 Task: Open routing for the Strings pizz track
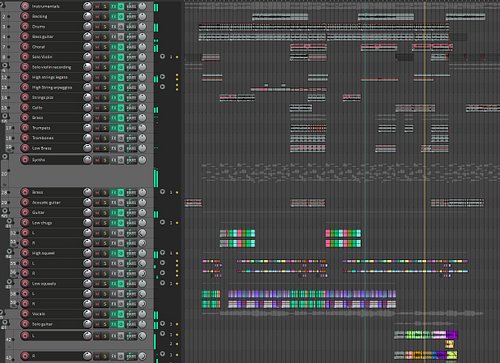(x=131, y=97)
